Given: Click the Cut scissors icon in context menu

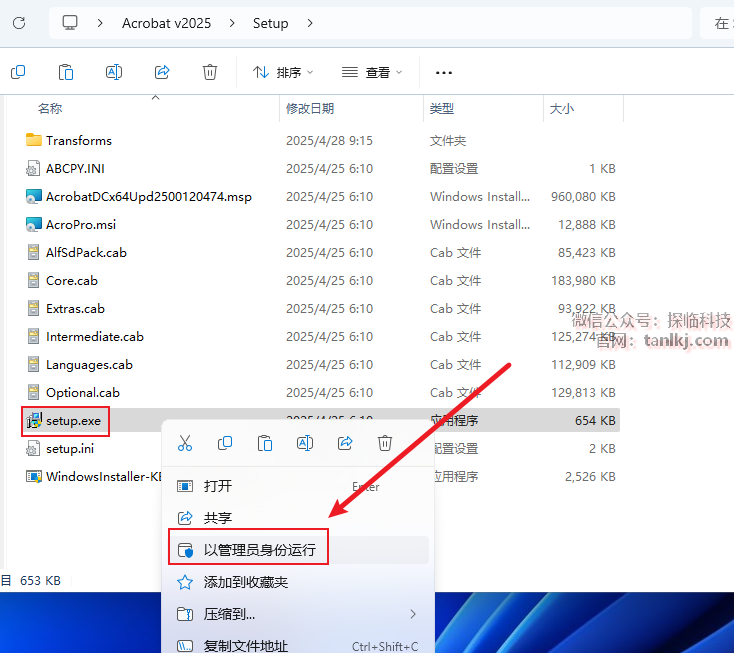Looking at the screenshot, I should point(185,443).
